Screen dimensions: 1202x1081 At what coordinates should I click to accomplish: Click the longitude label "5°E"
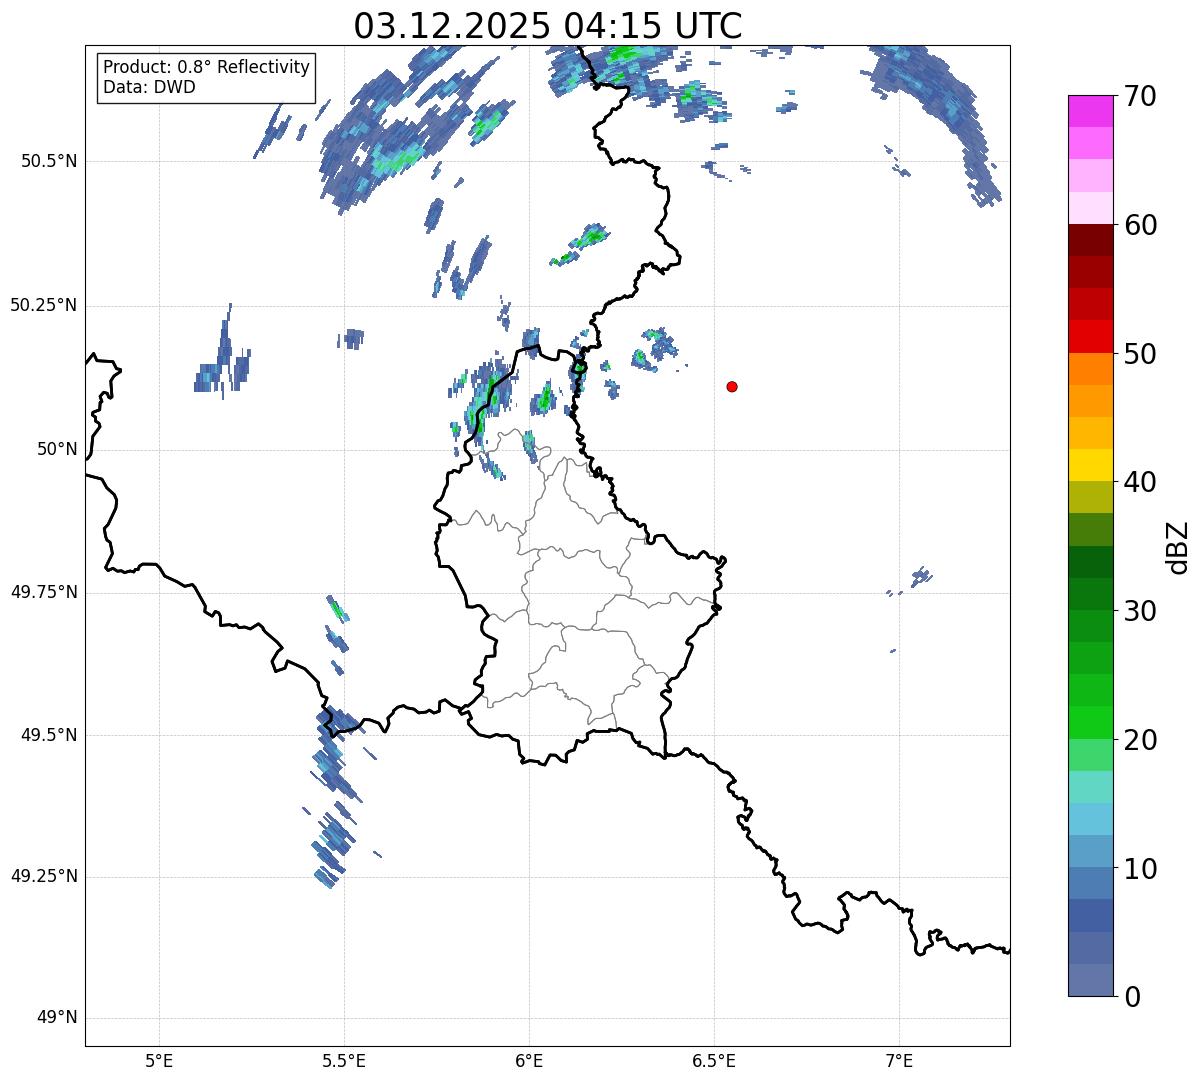tap(159, 1061)
